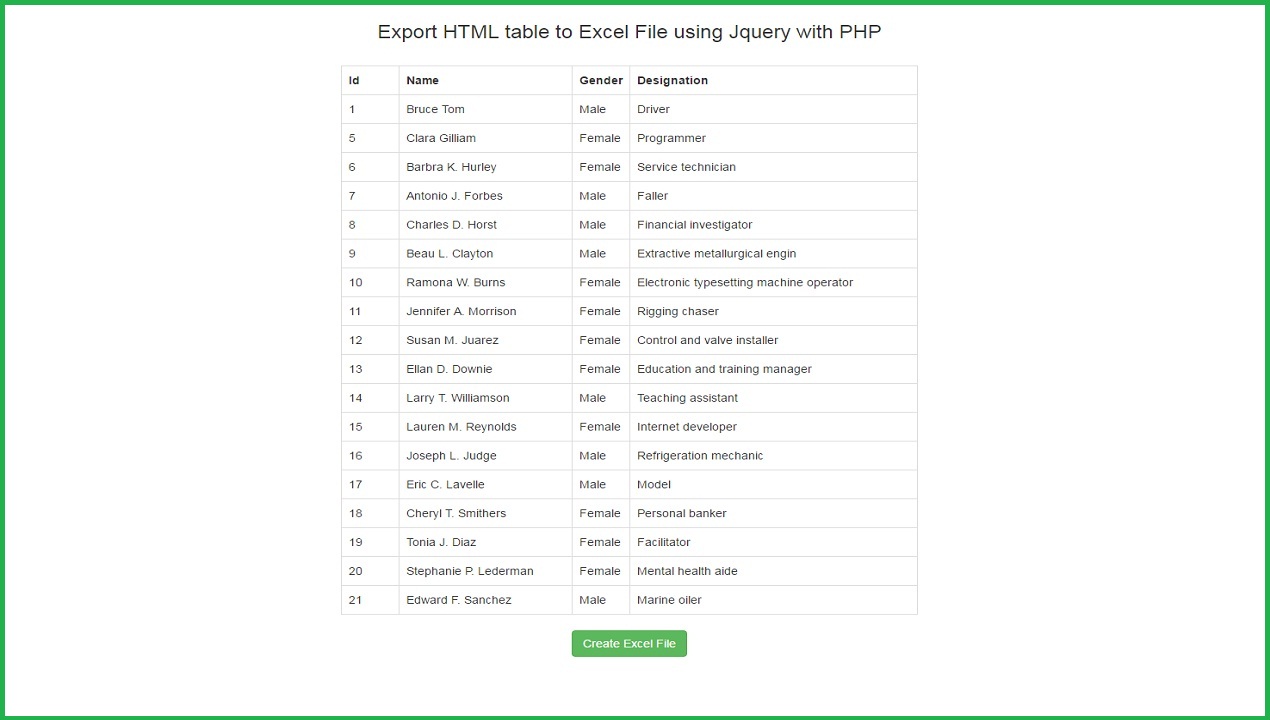Click the Teaching assistant designation
Screen dimensions: 1270x720
point(687,397)
